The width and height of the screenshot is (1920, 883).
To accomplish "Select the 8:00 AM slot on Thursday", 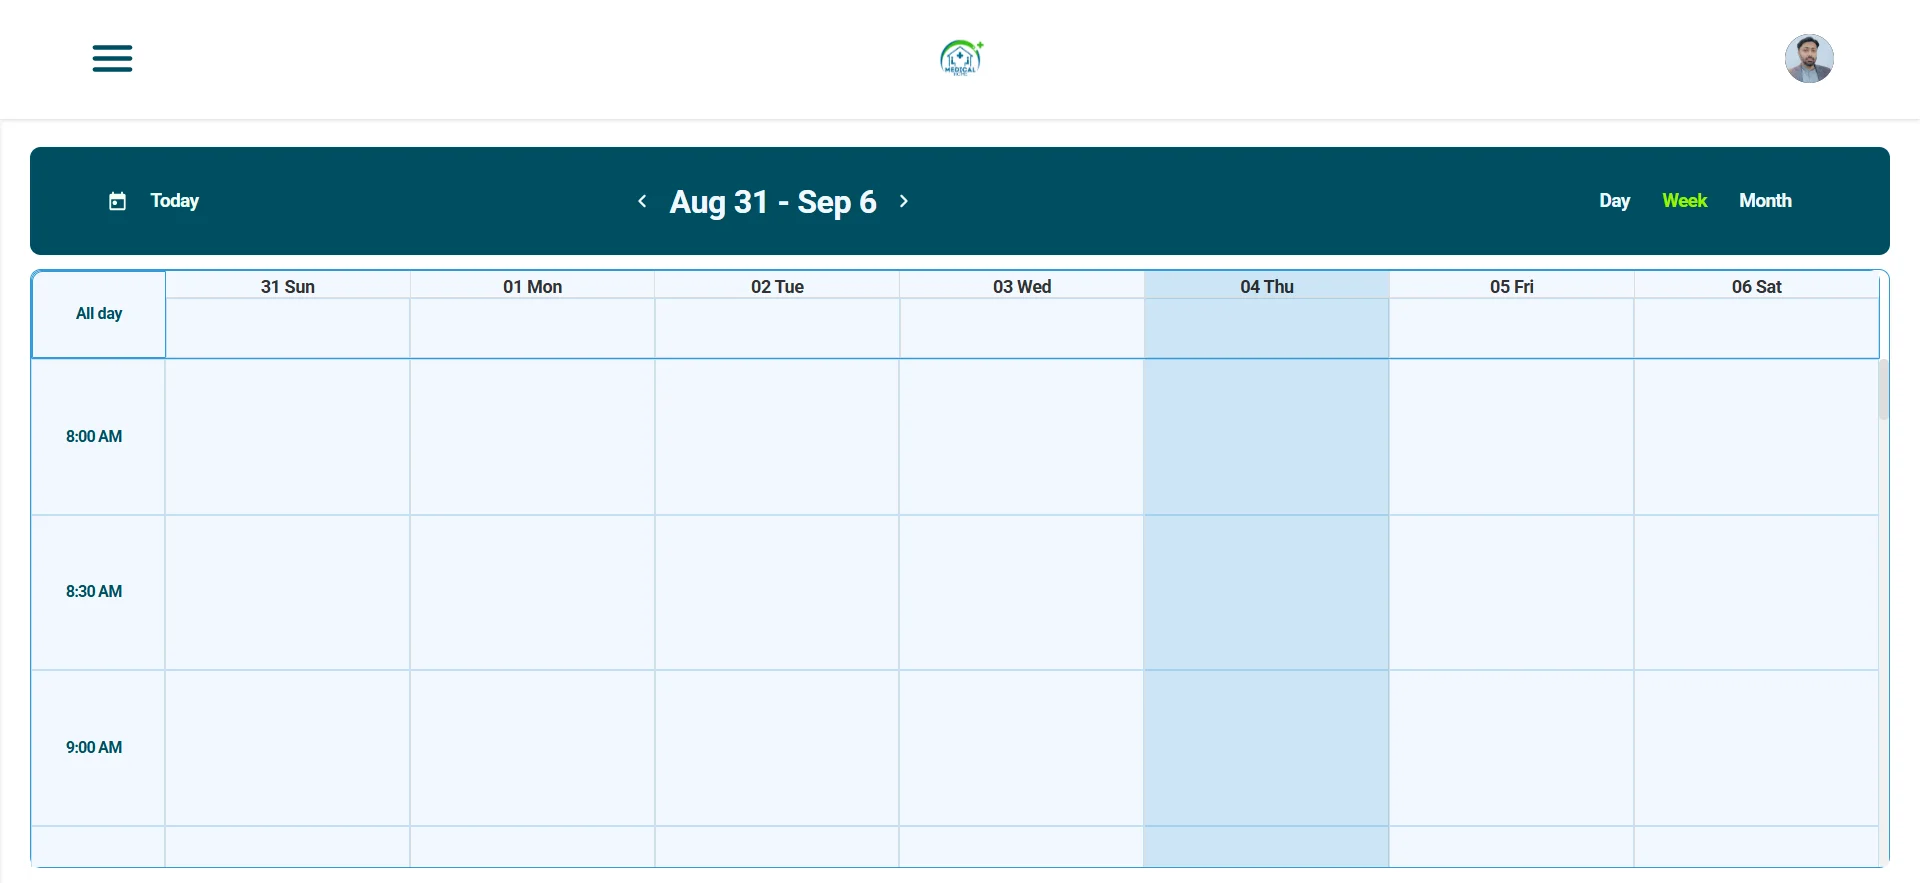I will 1266,437.
